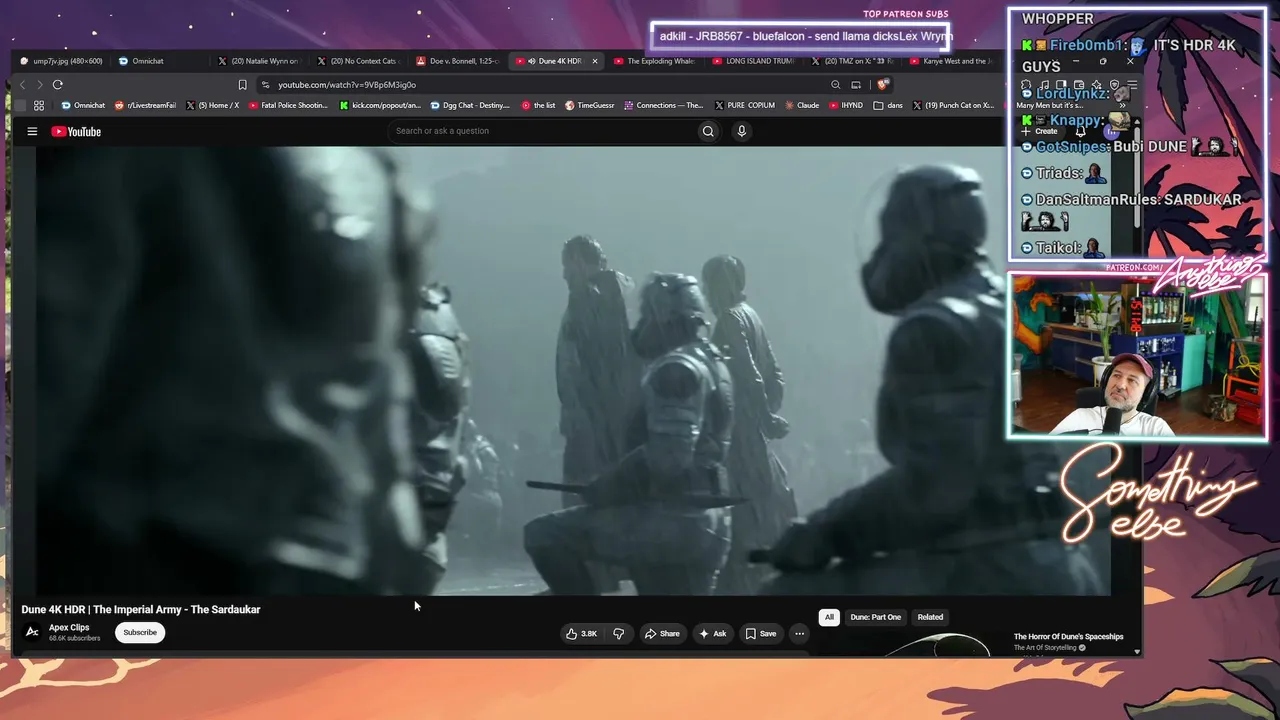Viewport: 1280px width, 720px height.
Task: Go to the YouTube home logo
Action: [76, 131]
